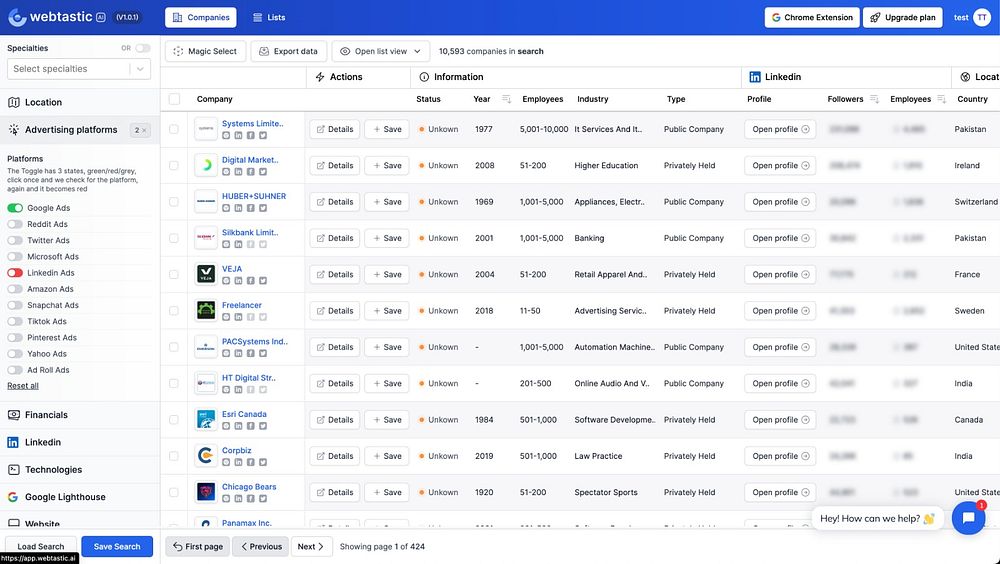Switch to the Lists tab
Image resolution: width=1000 pixels, height=564 pixels.
(268, 17)
